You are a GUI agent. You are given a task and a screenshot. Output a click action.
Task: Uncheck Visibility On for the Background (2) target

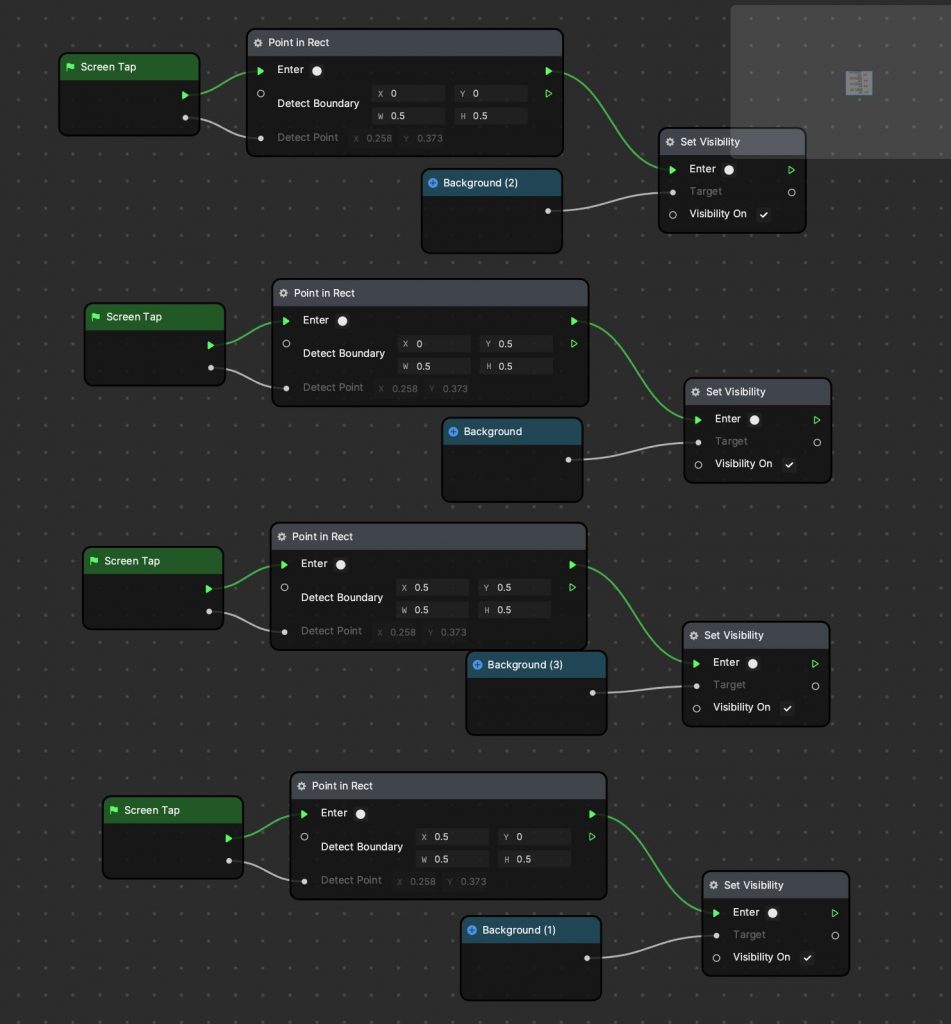(764, 214)
